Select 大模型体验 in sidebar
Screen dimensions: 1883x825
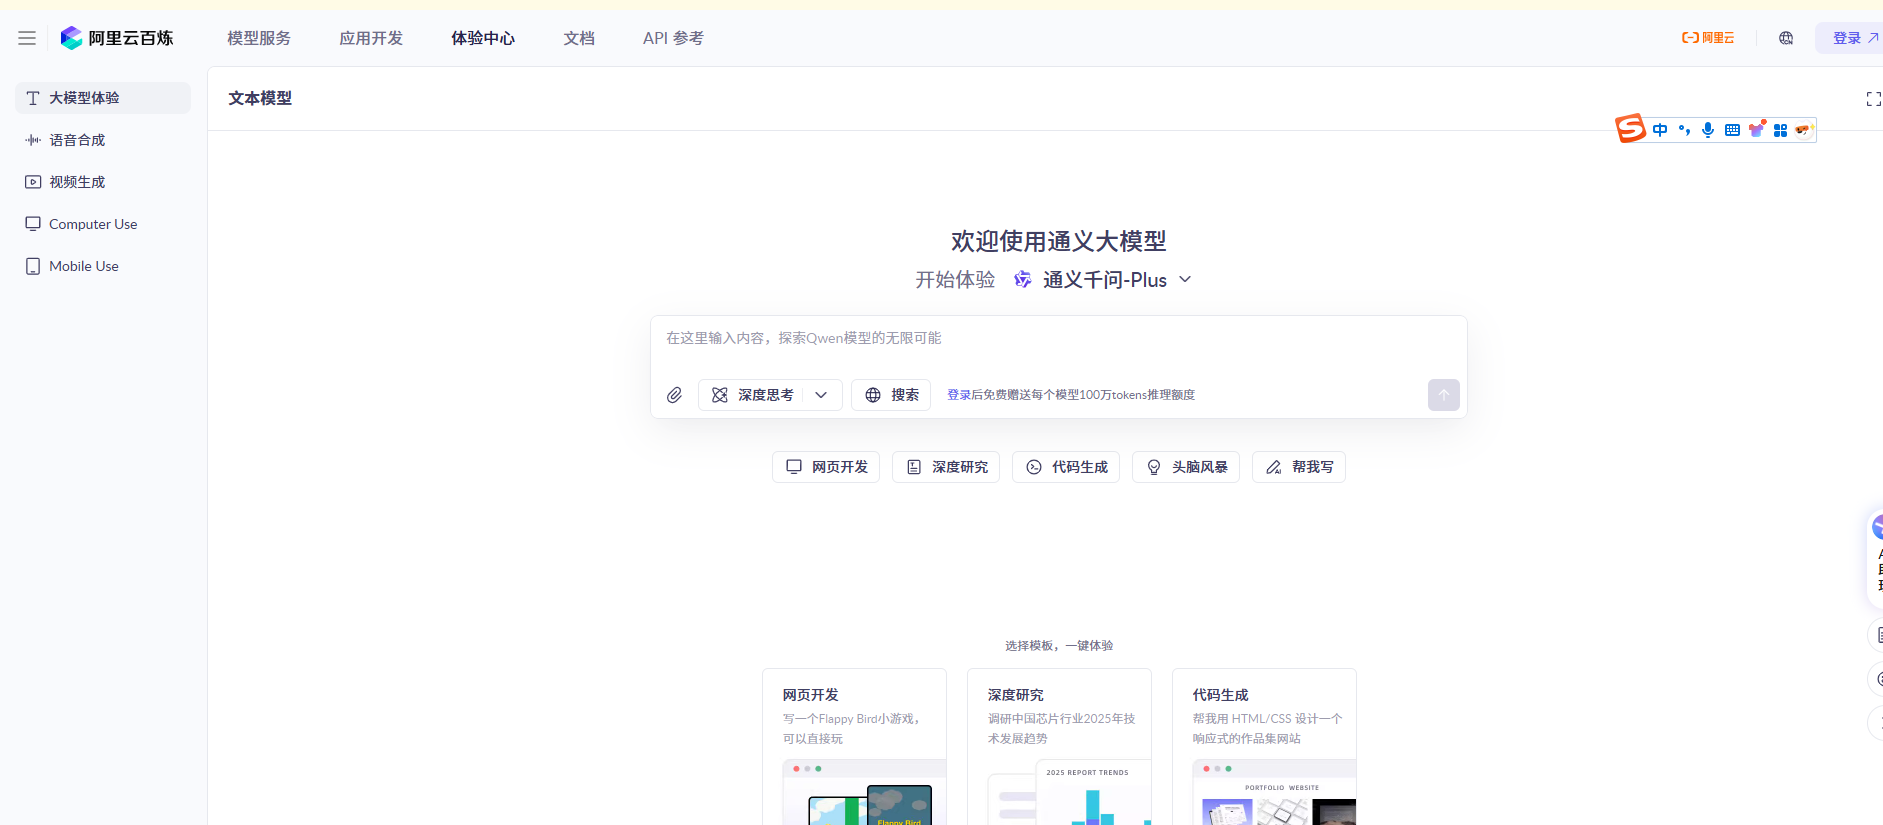[x=103, y=98]
